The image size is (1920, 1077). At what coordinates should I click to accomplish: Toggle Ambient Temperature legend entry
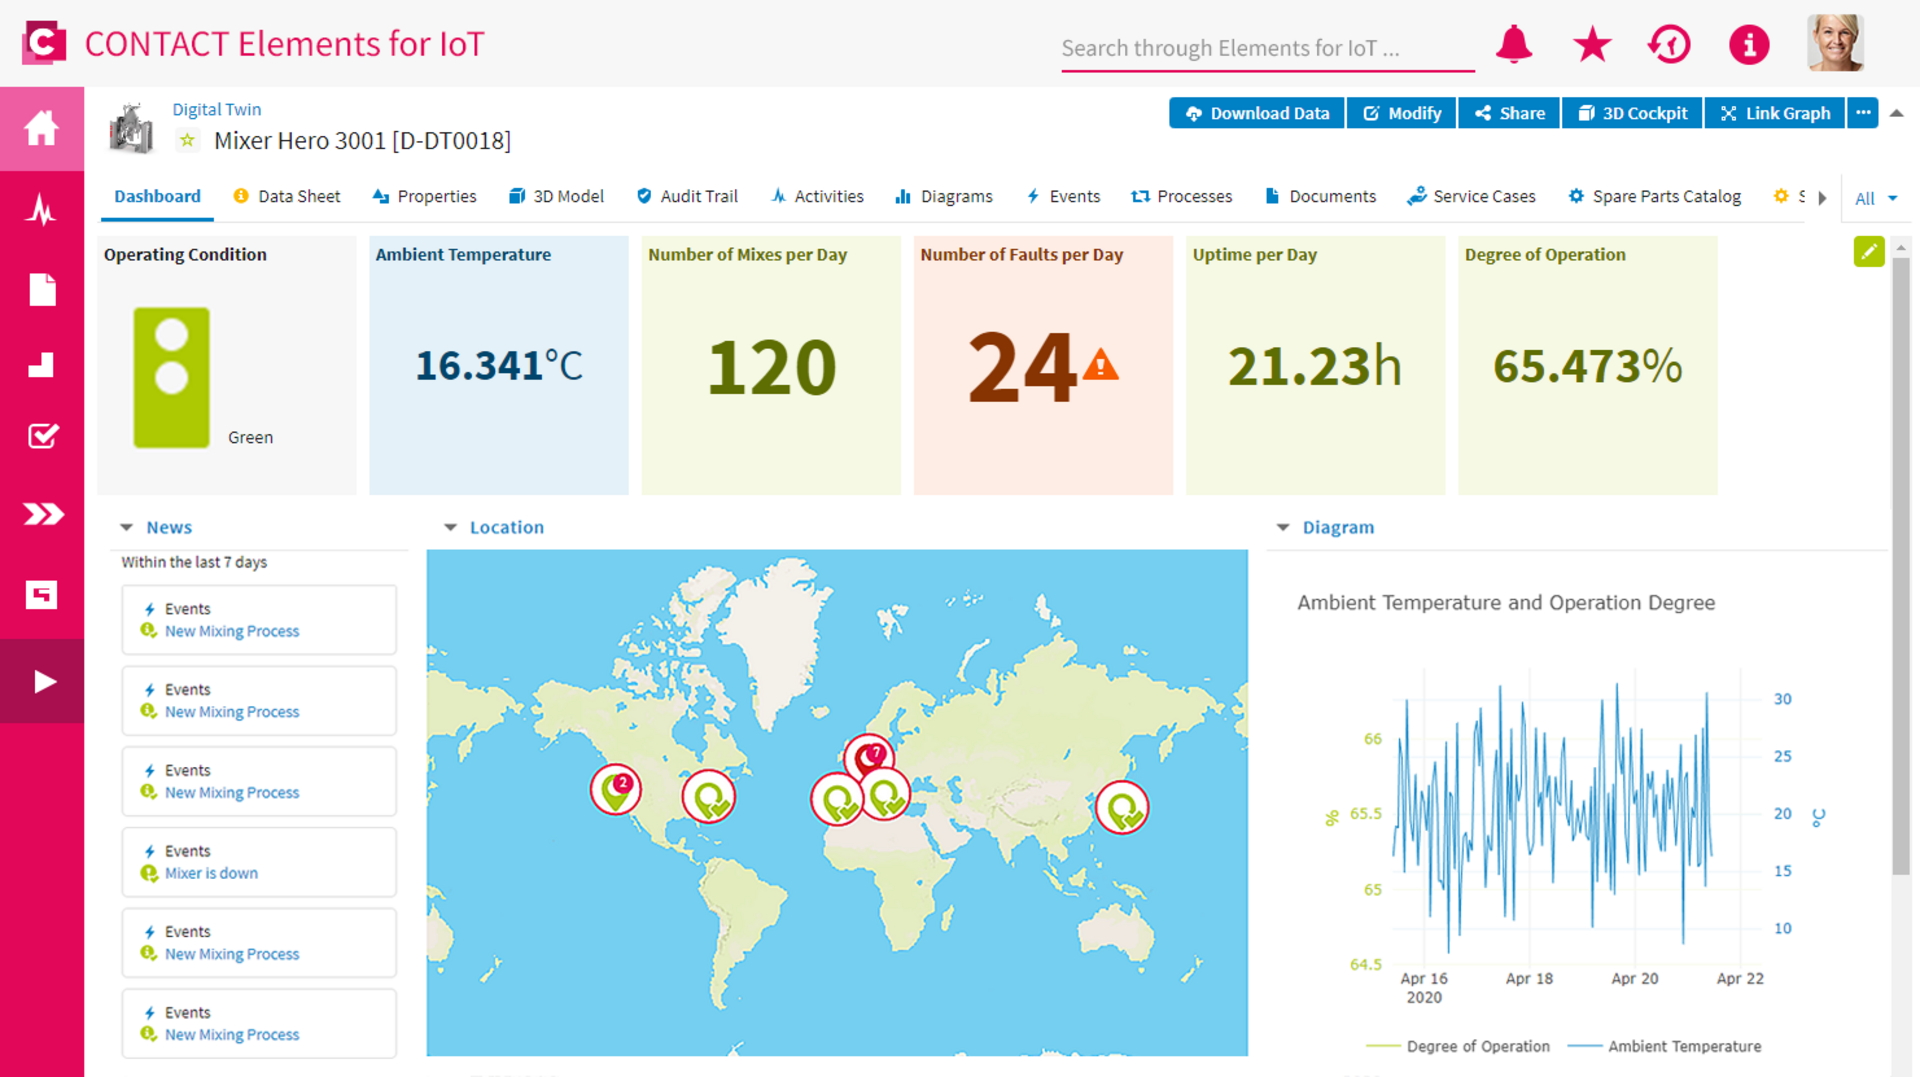coord(1665,1046)
